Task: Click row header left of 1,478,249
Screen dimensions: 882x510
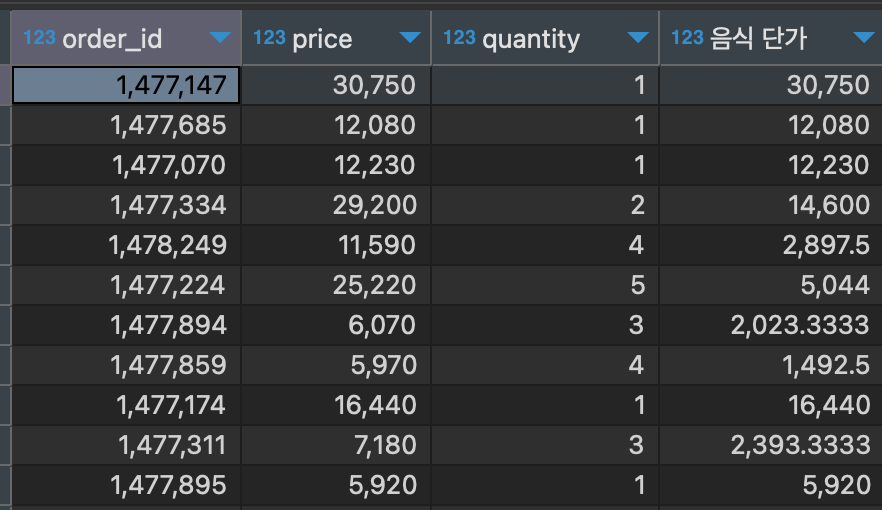Action: (x=5, y=245)
